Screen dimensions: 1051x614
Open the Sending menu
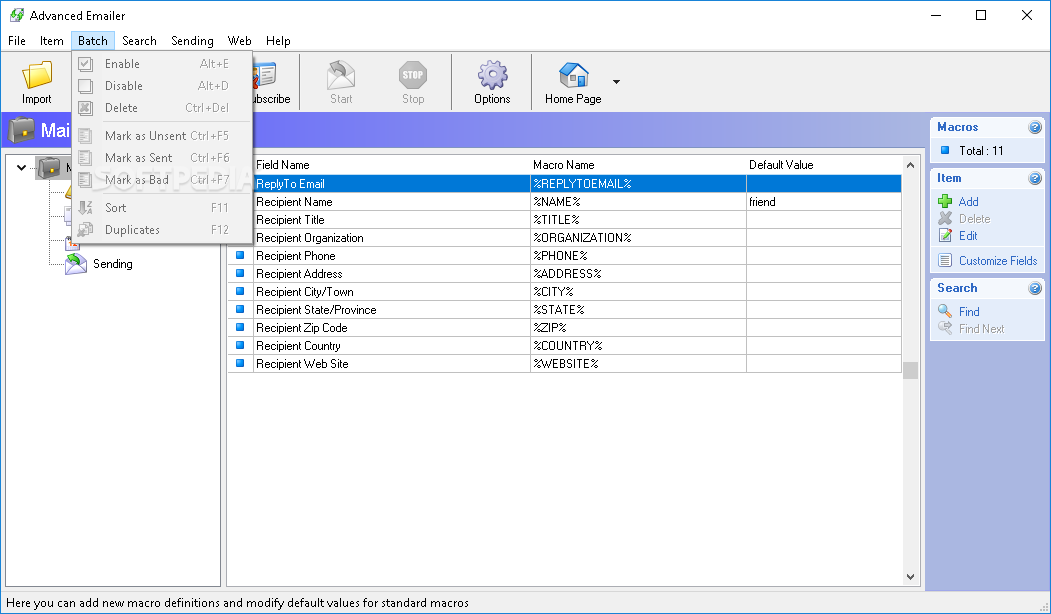tap(192, 41)
